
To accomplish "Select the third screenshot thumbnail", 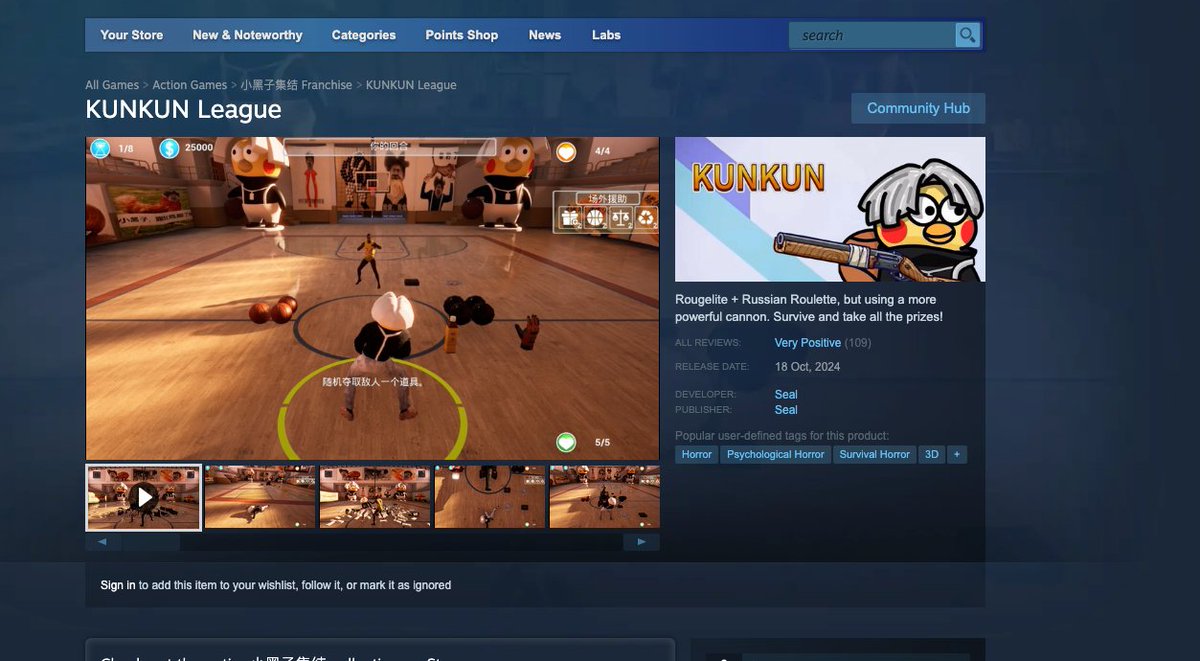I will 375,497.
